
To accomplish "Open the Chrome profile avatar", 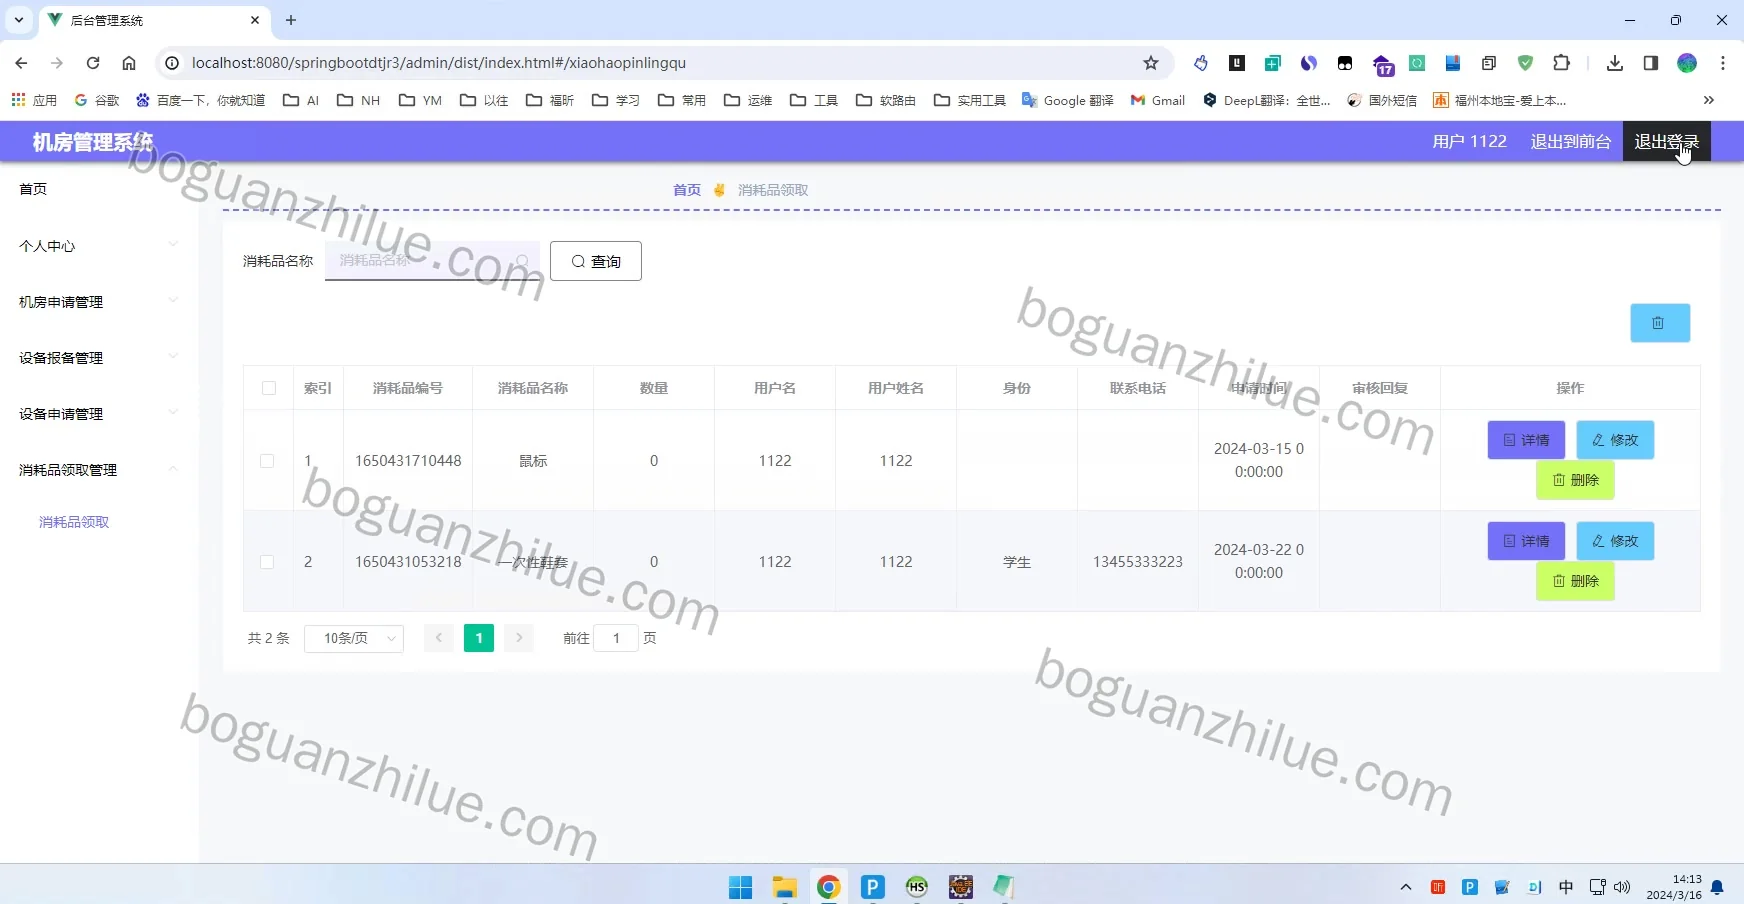I will [x=1687, y=63].
